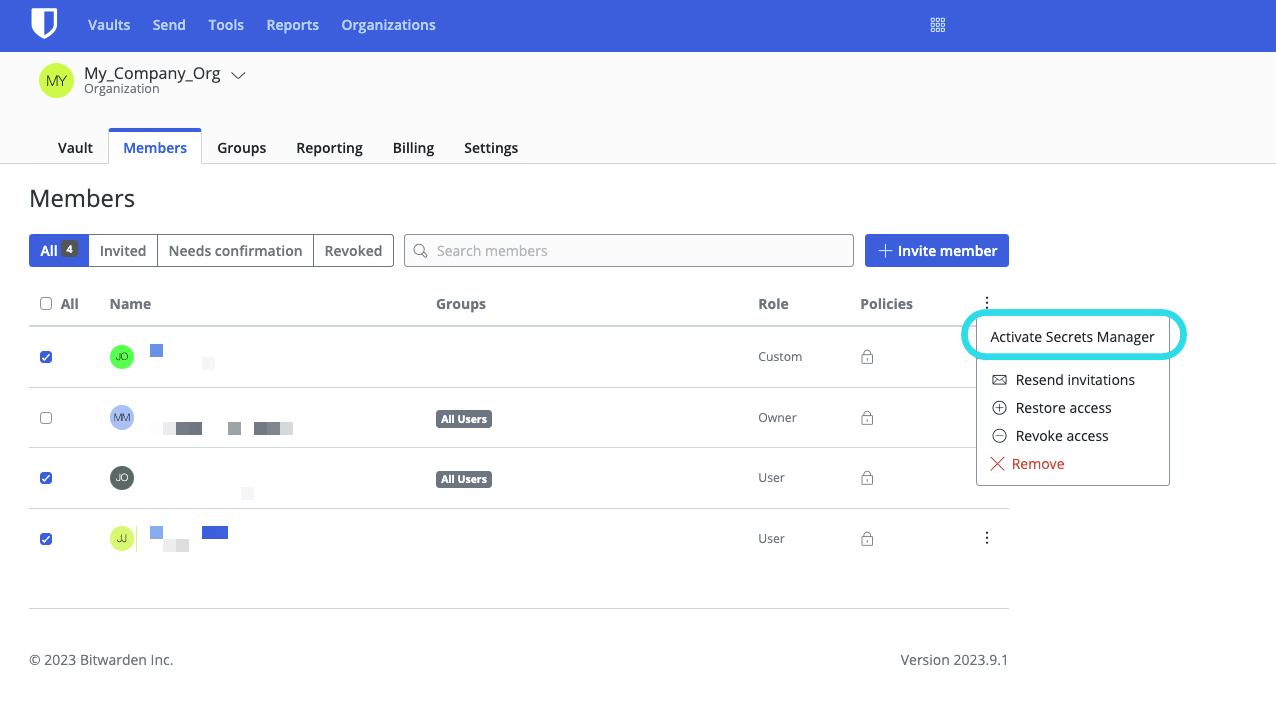This screenshot has height=715, width=1276.
Task: Open the overflow menu for the last member
Action: (986, 538)
